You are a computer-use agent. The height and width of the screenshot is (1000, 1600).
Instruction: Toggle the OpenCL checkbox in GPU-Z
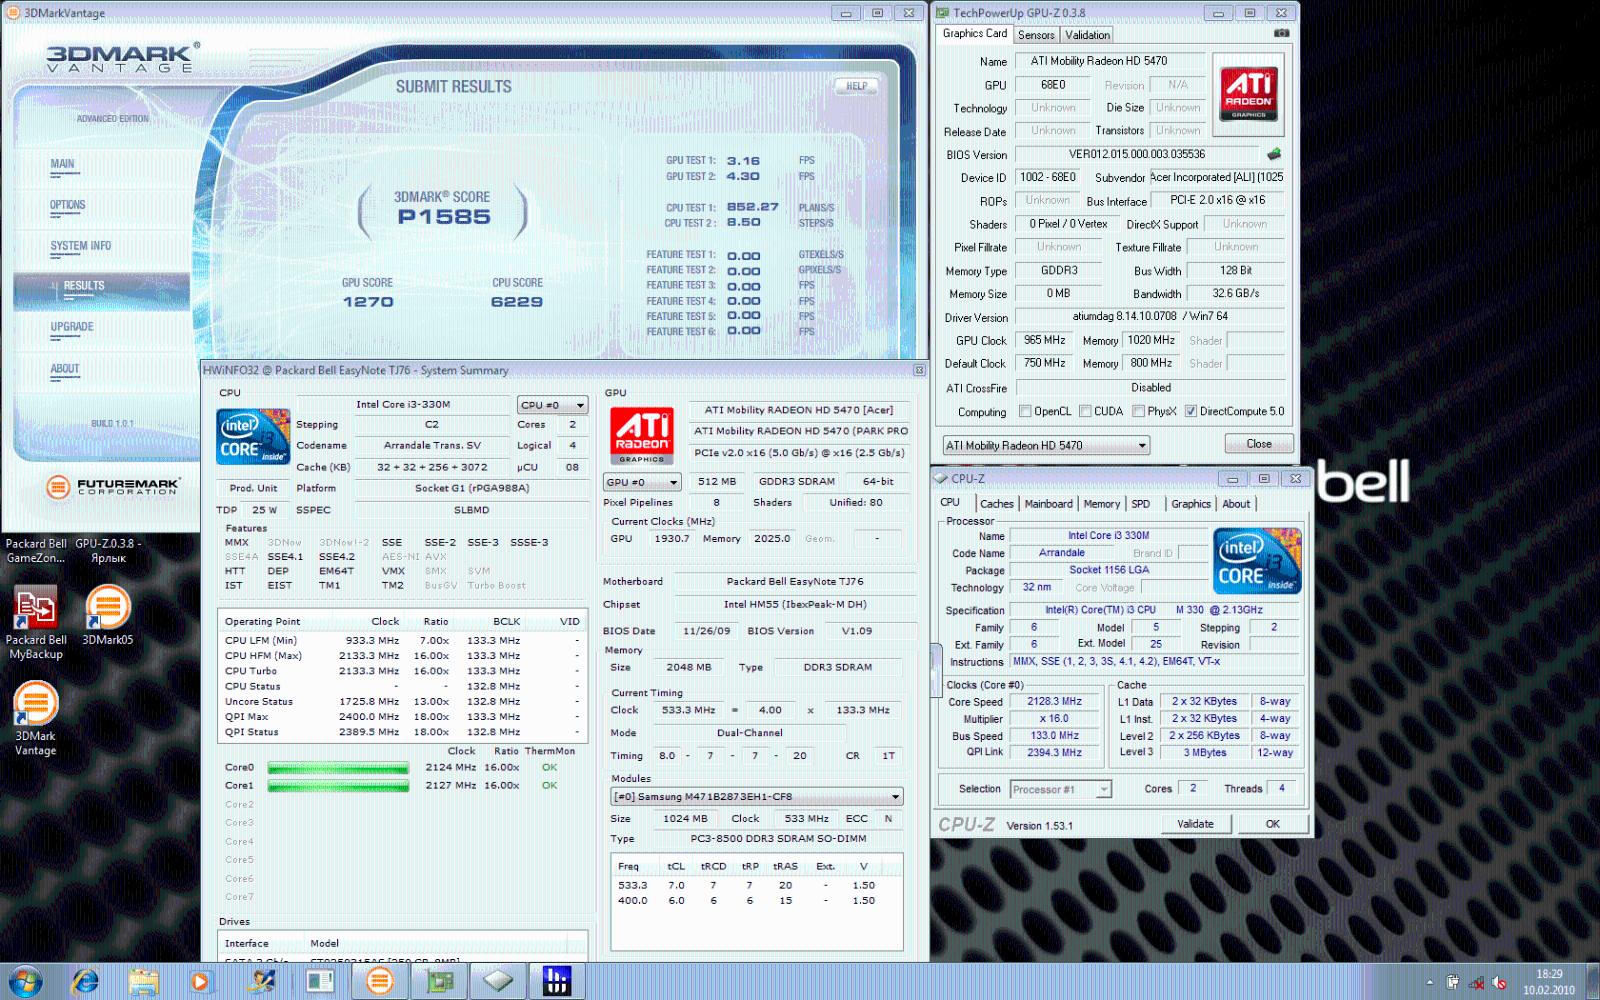[x=1025, y=411]
